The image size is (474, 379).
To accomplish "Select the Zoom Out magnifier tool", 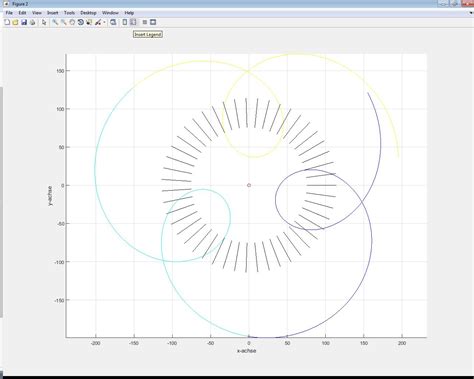I will [63, 22].
